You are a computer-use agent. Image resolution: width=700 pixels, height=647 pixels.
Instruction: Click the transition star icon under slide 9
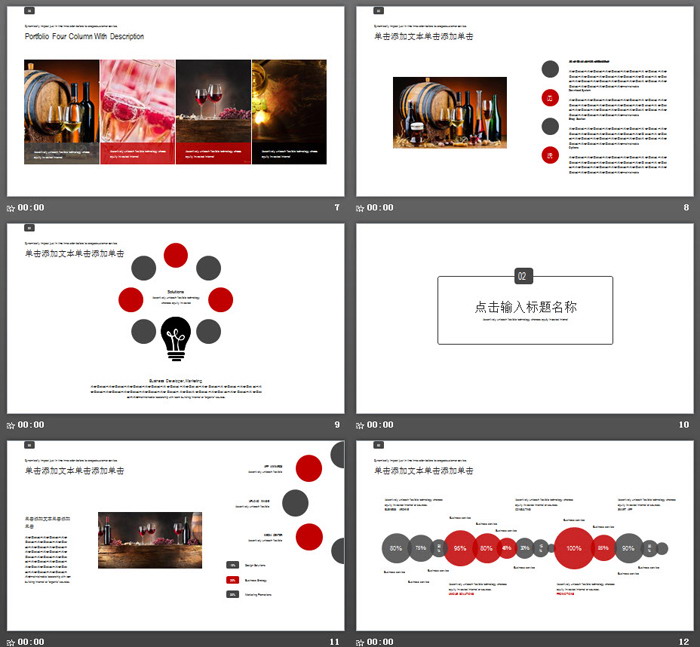pos(11,425)
